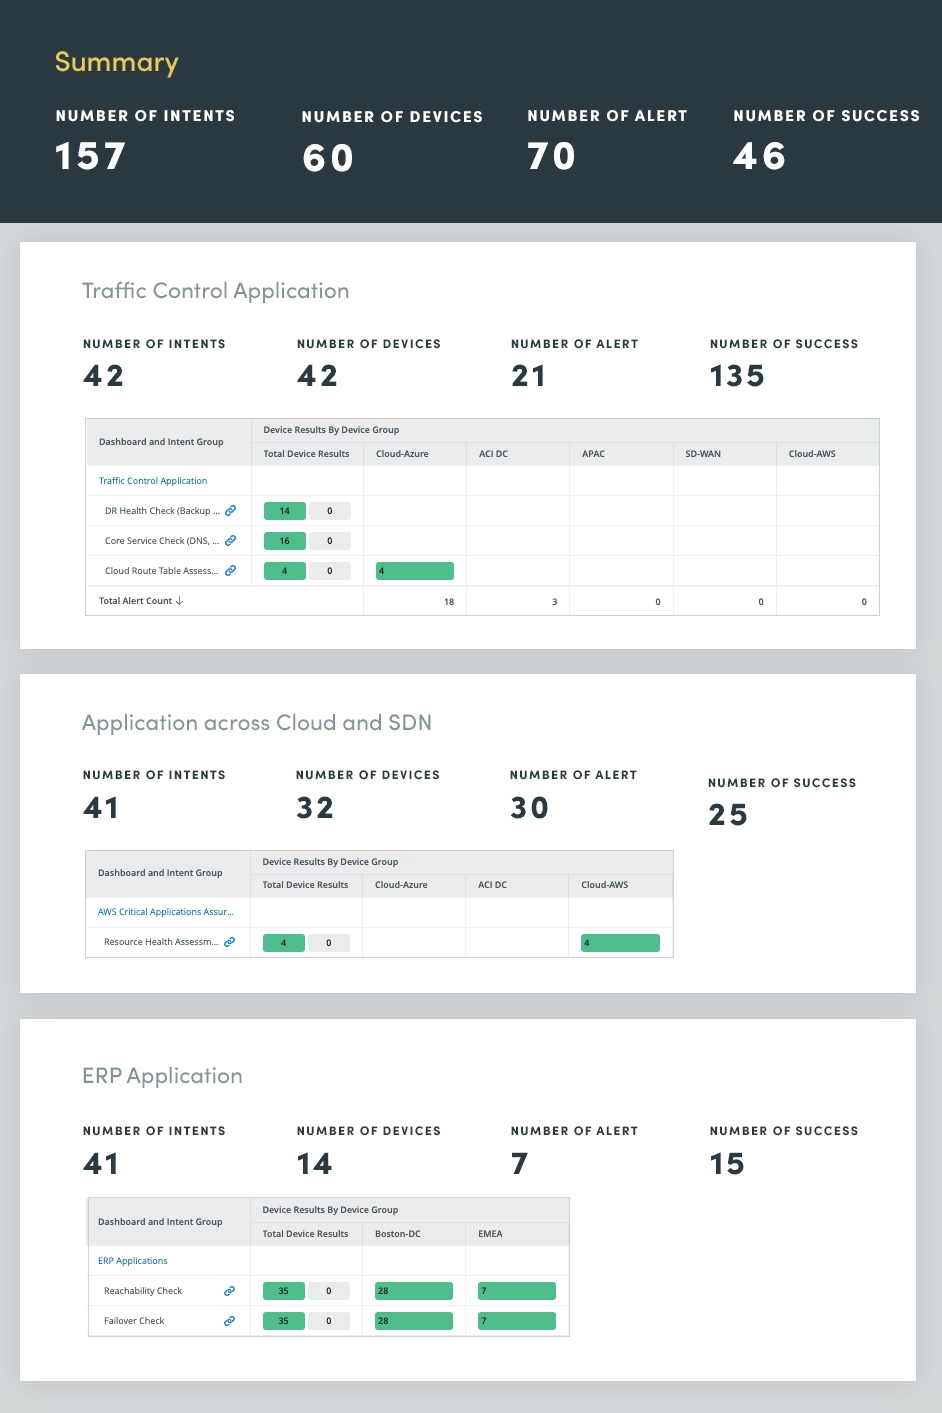Click link icon beside Reachability Check
Screen dimensions: 942x1413
229,1291
